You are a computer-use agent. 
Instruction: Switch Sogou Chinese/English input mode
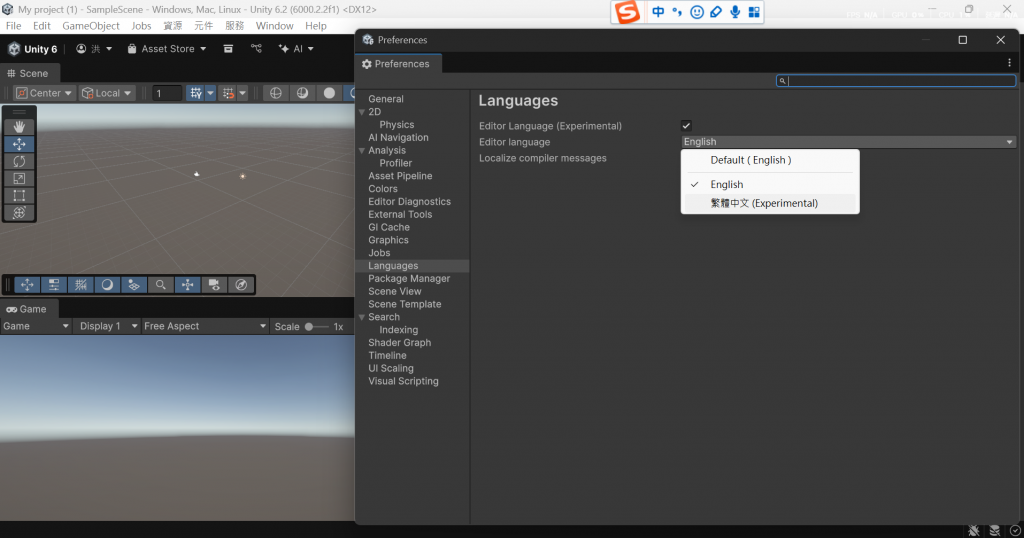[x=658, y=12]
